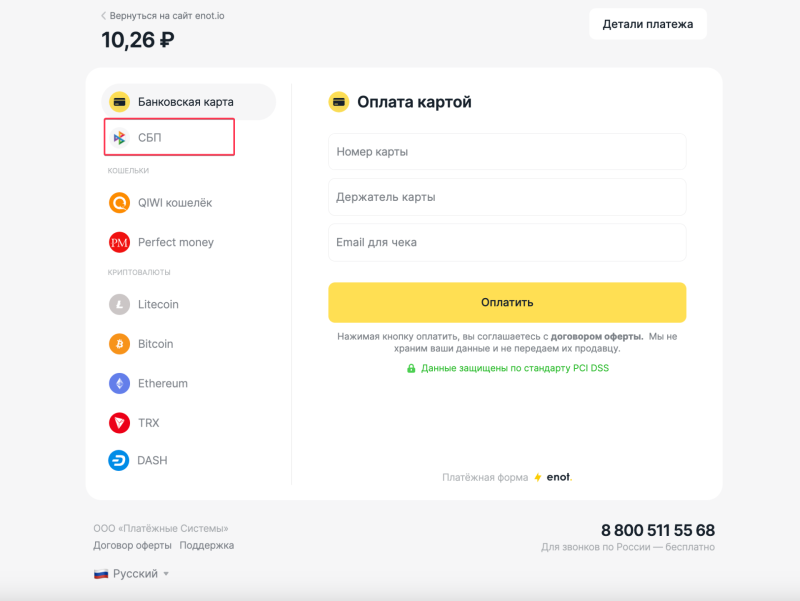Choose the СБП payment icon
800x601 pixels.
119,137
